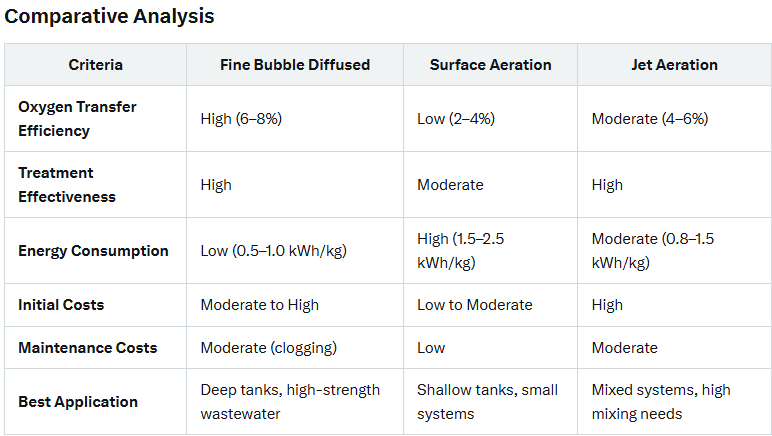The height and width of the screenshot is (436, 772).
Task: Click the Fine Bubble Diffused column header
Action: [295, 64]
